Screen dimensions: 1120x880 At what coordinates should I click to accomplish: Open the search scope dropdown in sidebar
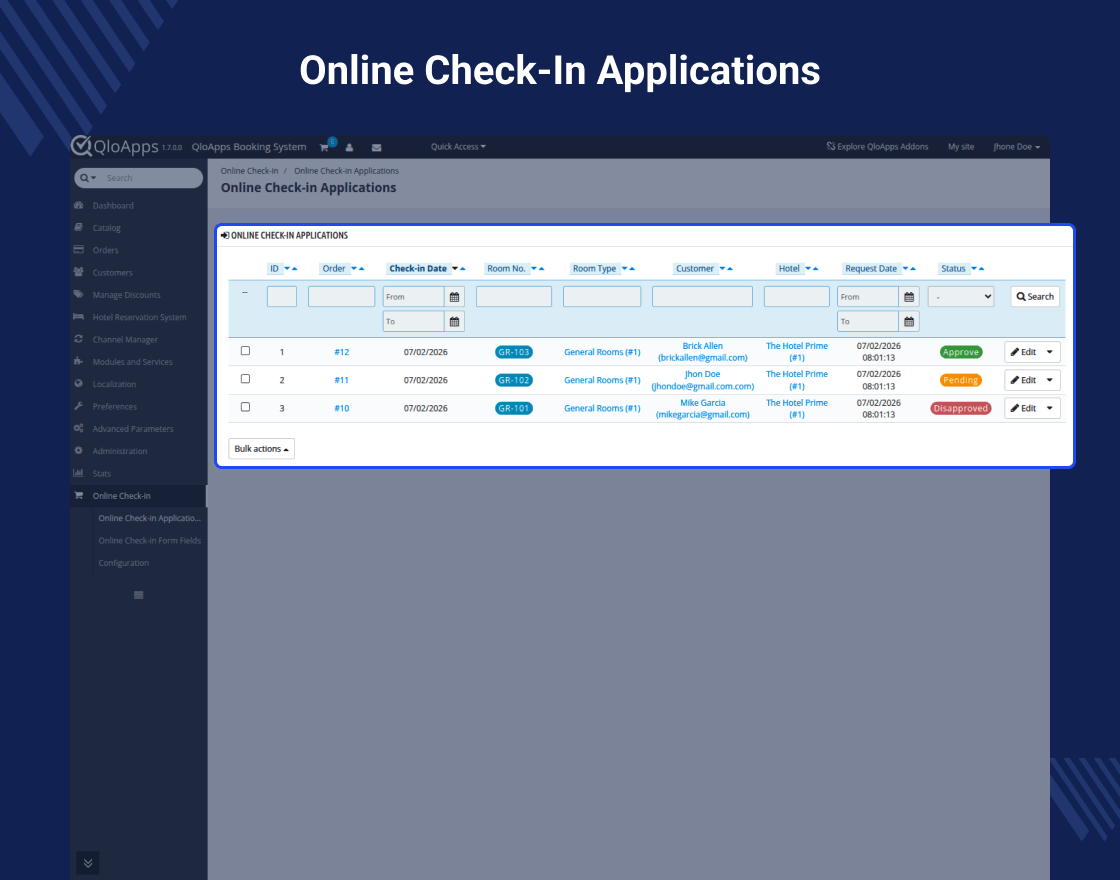click(88, 178)
